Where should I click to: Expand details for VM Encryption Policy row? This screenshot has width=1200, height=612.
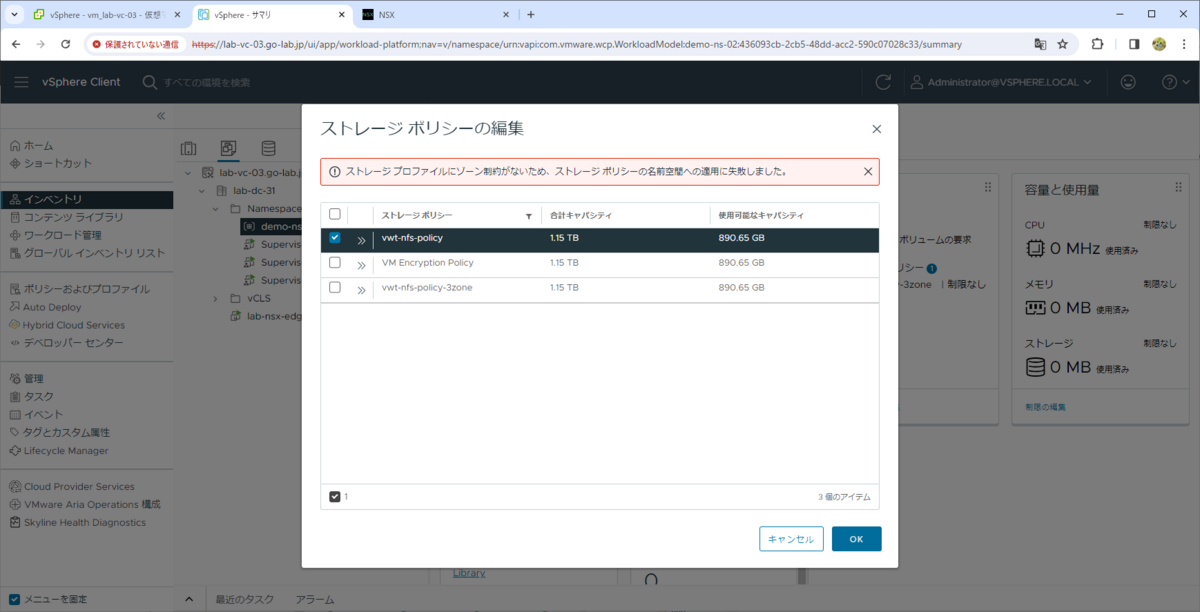click(361, 264)
